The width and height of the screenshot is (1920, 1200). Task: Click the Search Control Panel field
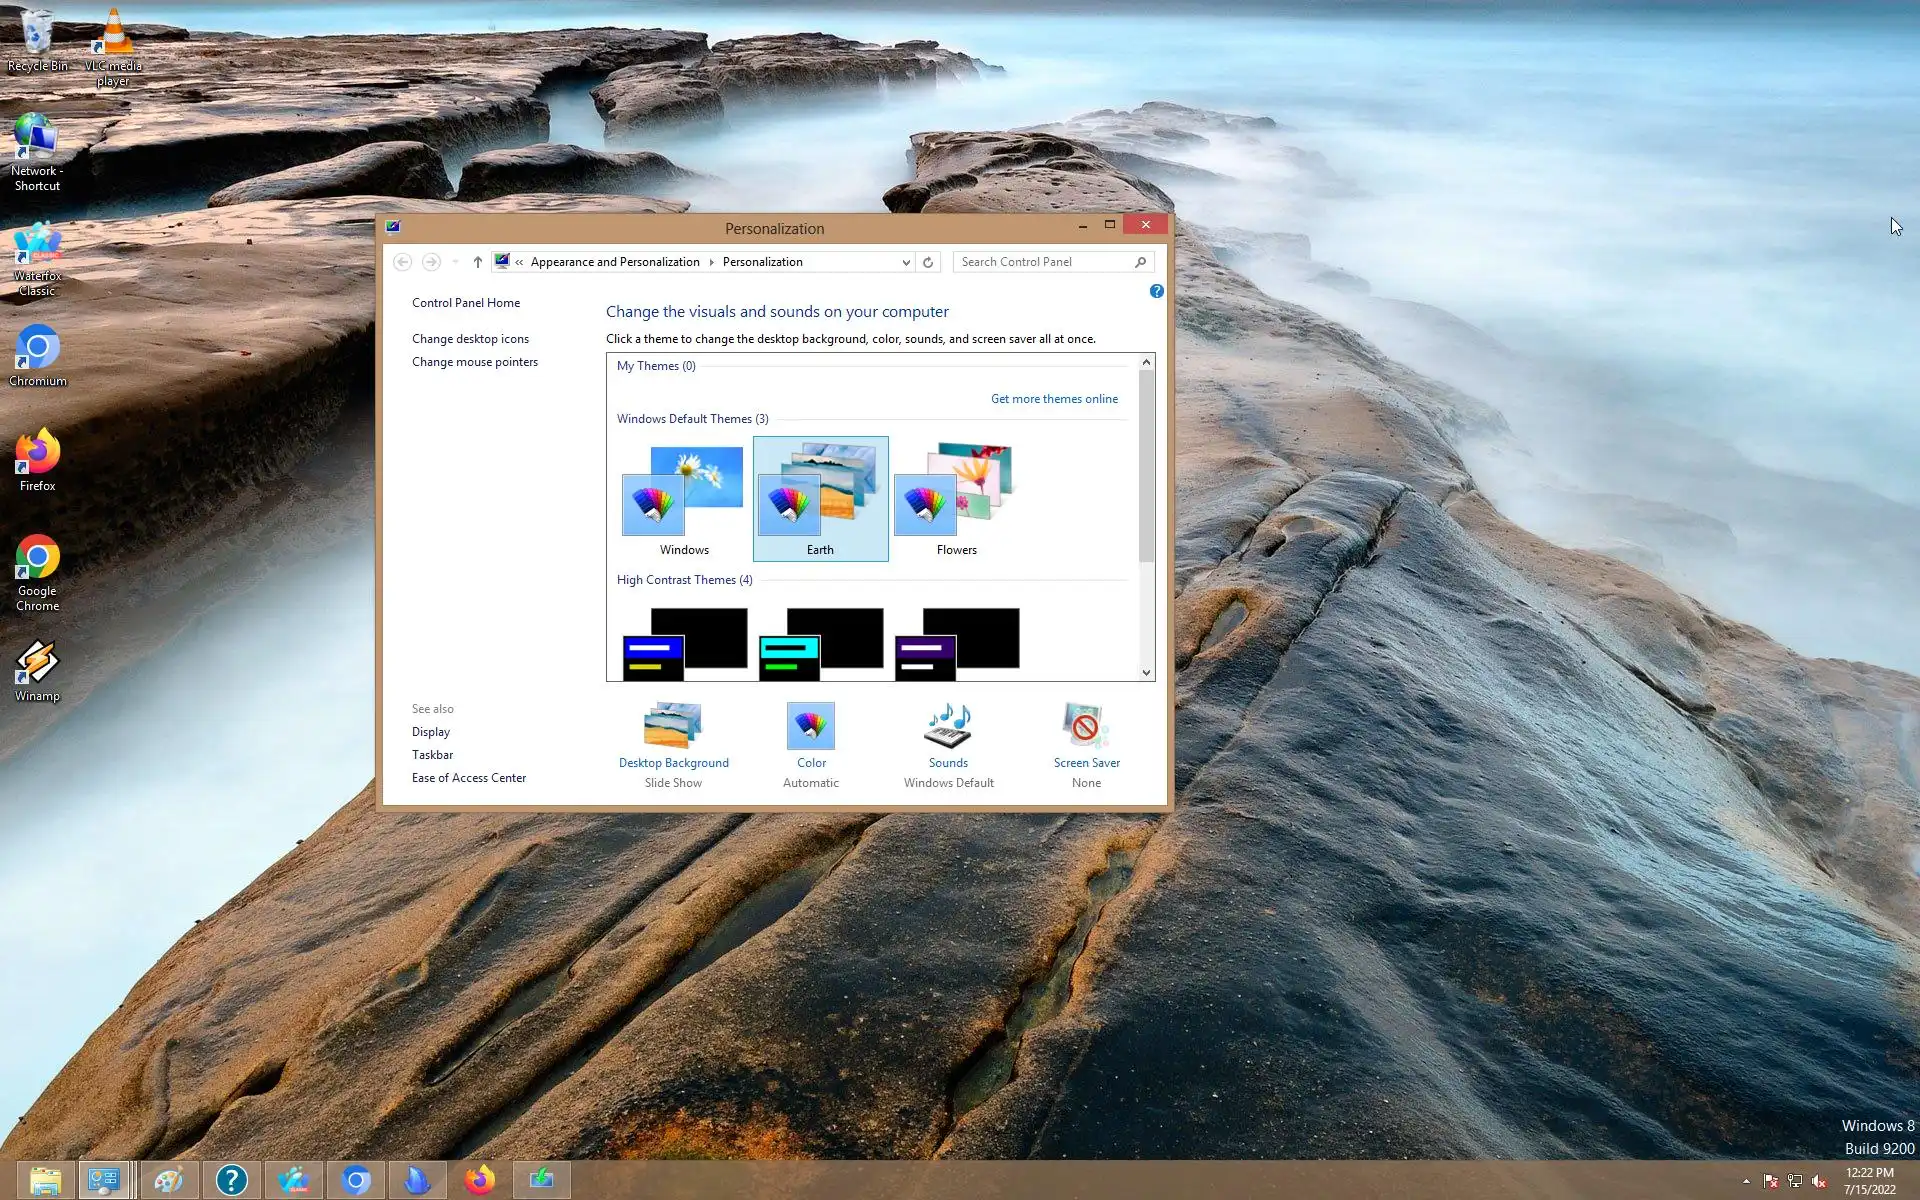pyautogui.click(x=1044, y=262)
